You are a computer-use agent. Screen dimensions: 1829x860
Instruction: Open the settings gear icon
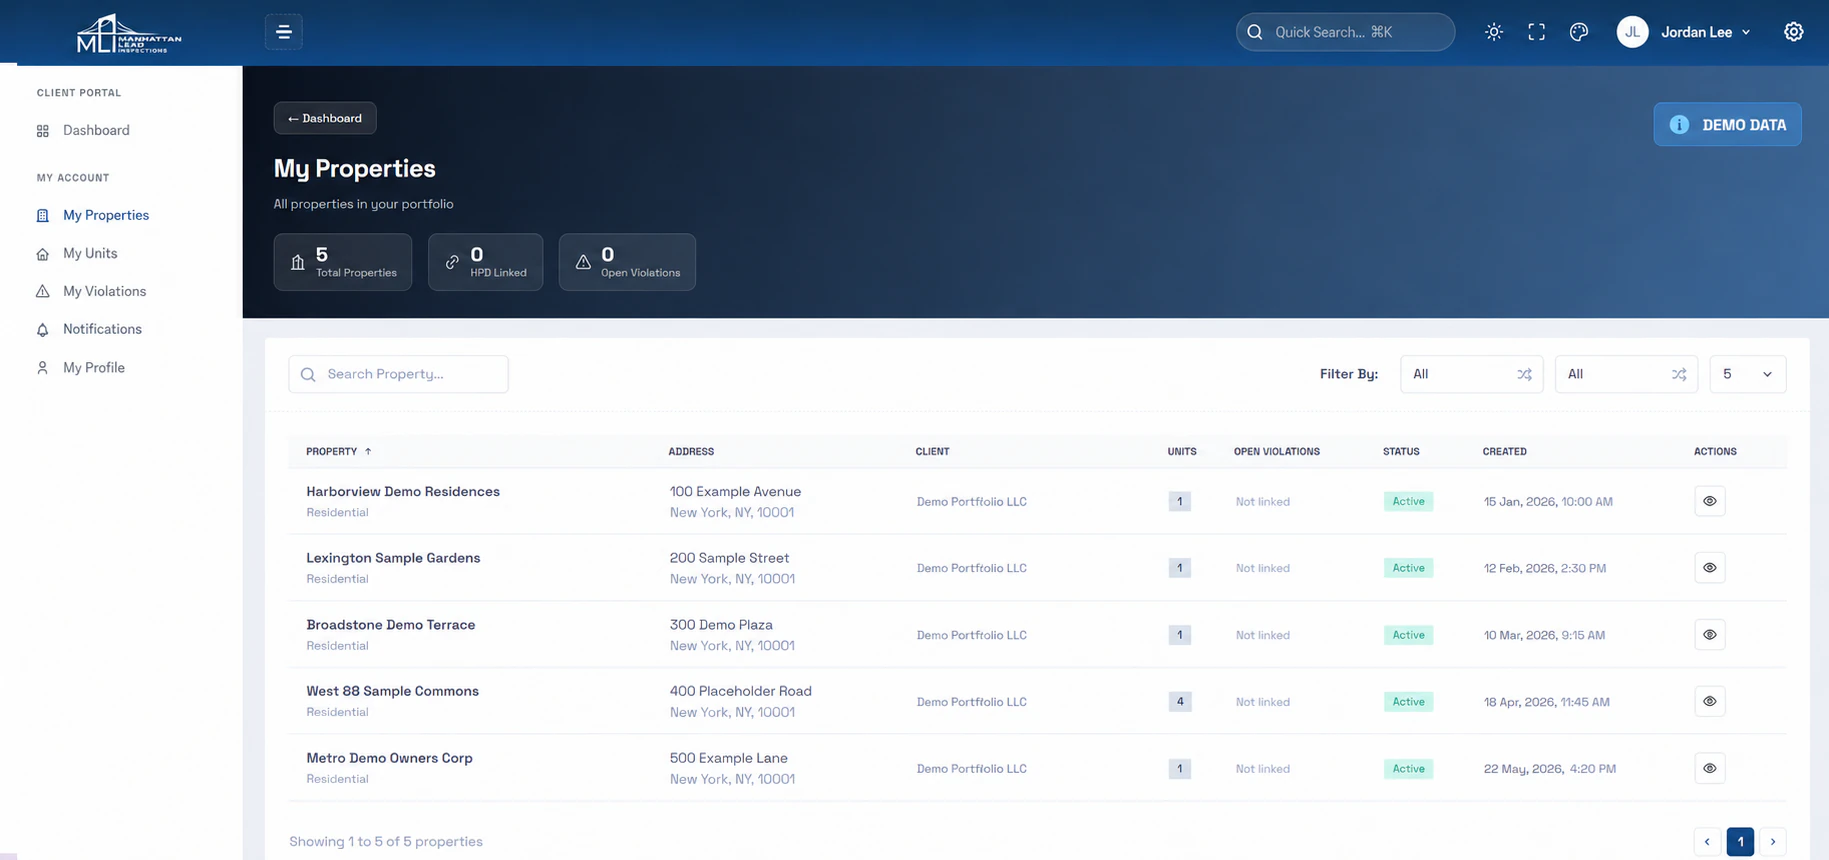1794,32
